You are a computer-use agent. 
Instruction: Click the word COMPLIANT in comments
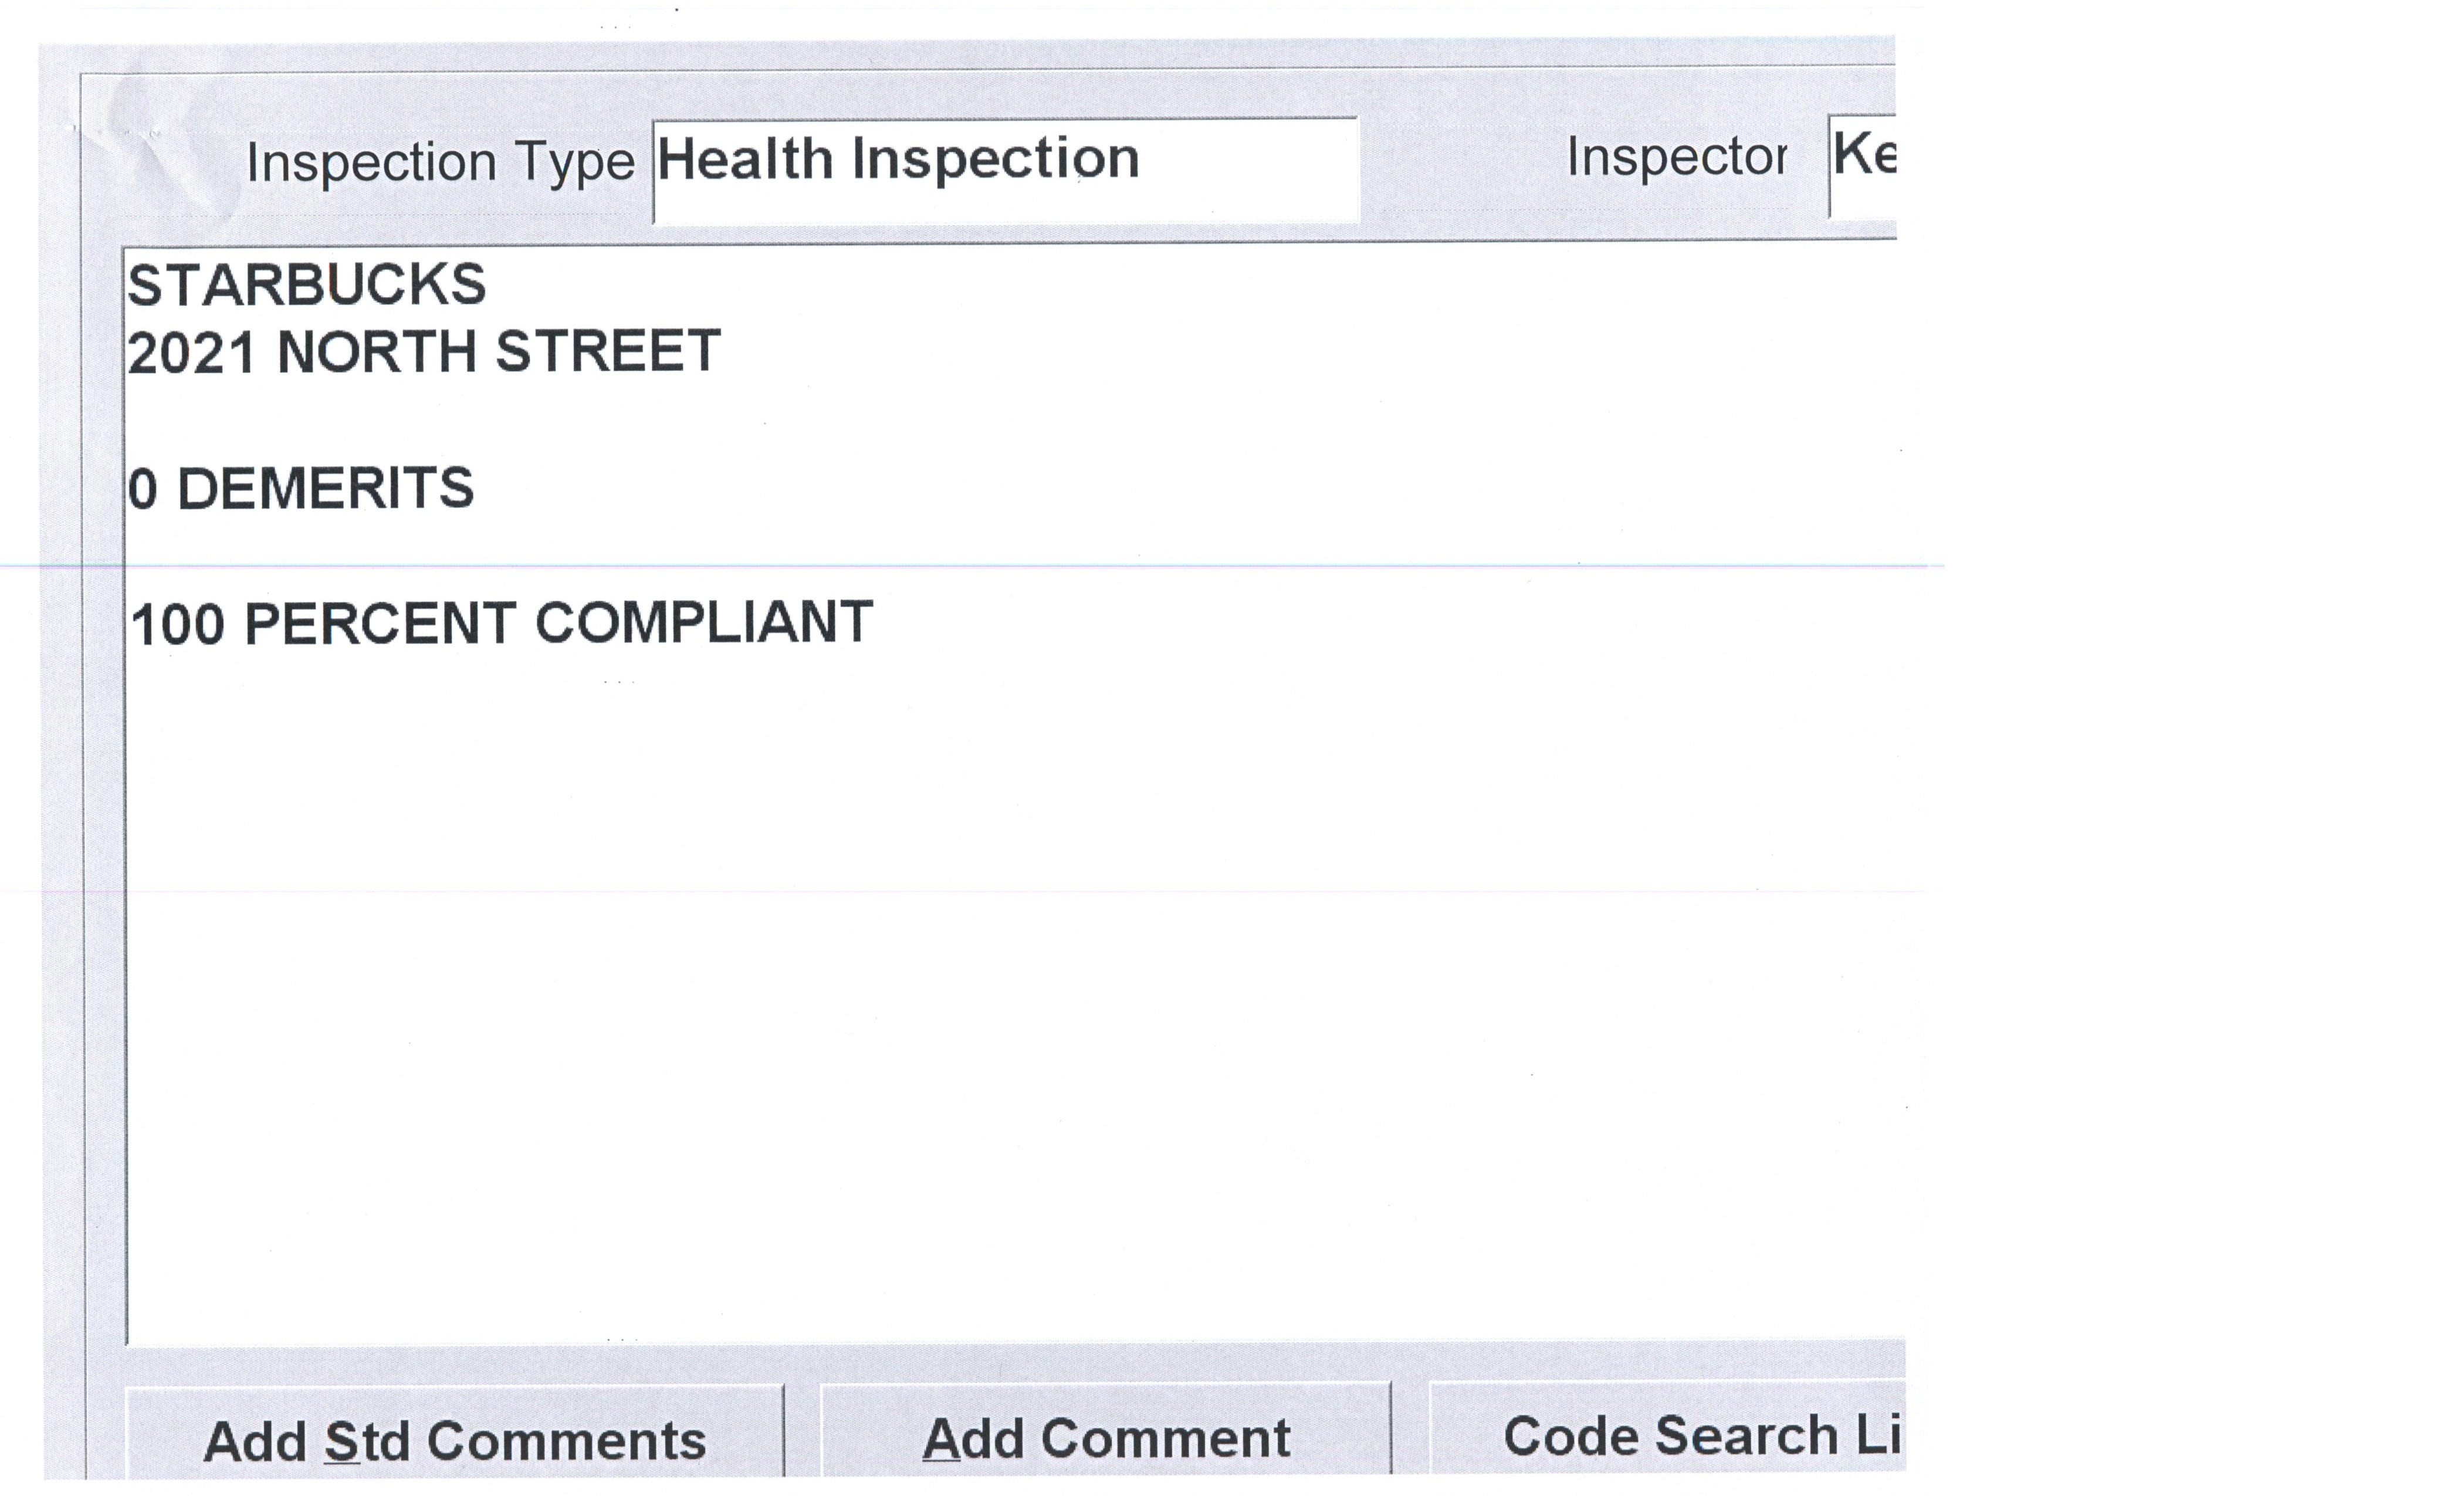point(704,623)
